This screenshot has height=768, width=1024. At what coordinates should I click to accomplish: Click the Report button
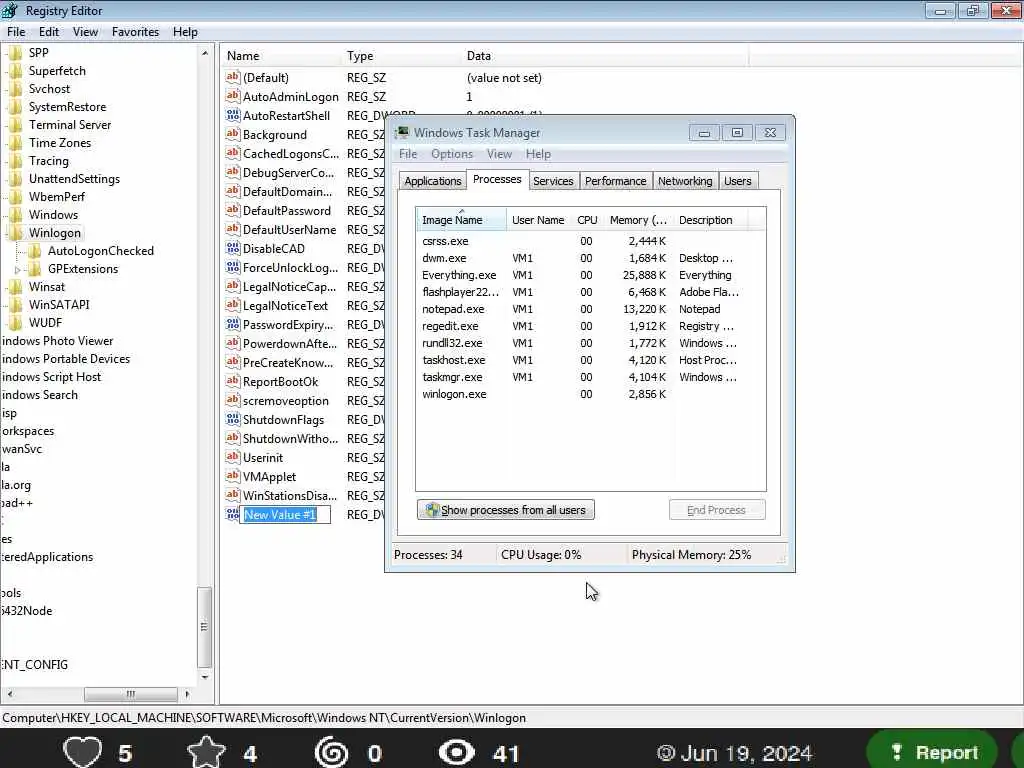point(933,752)
